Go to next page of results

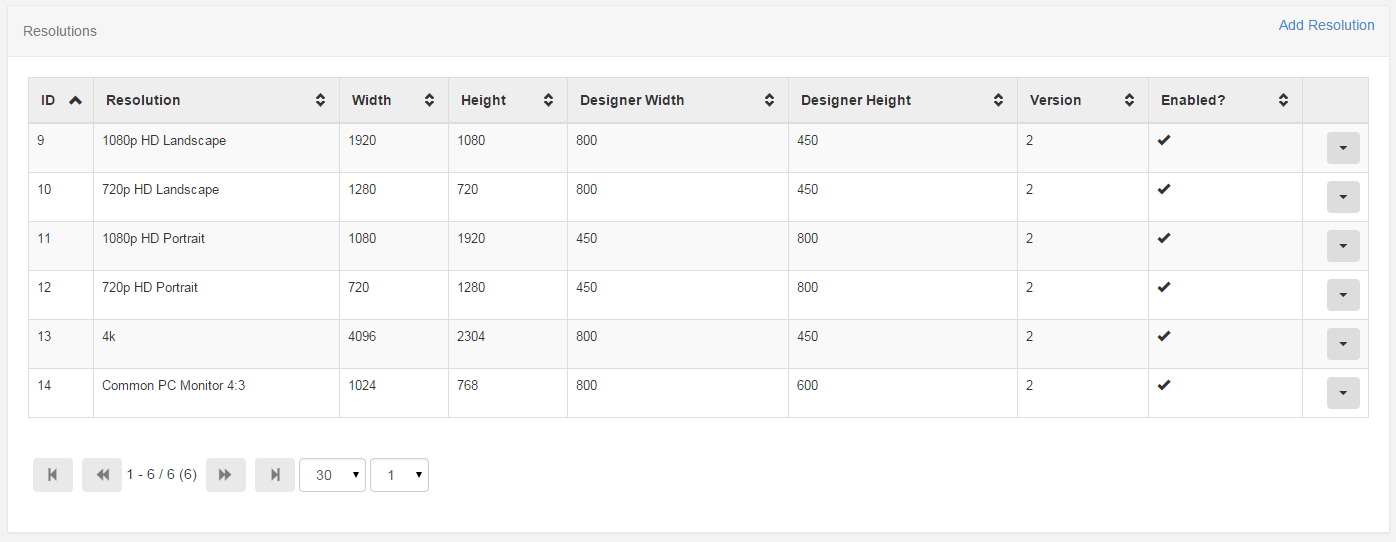pos(226,475)
